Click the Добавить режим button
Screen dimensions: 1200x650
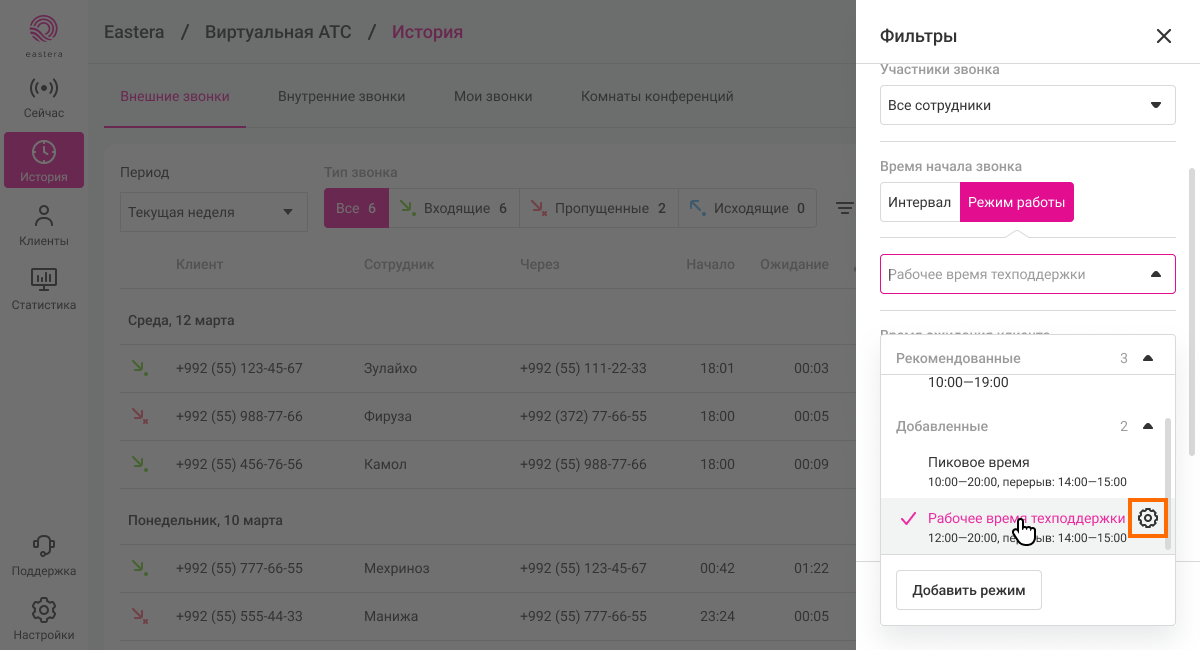coord(968,590)
